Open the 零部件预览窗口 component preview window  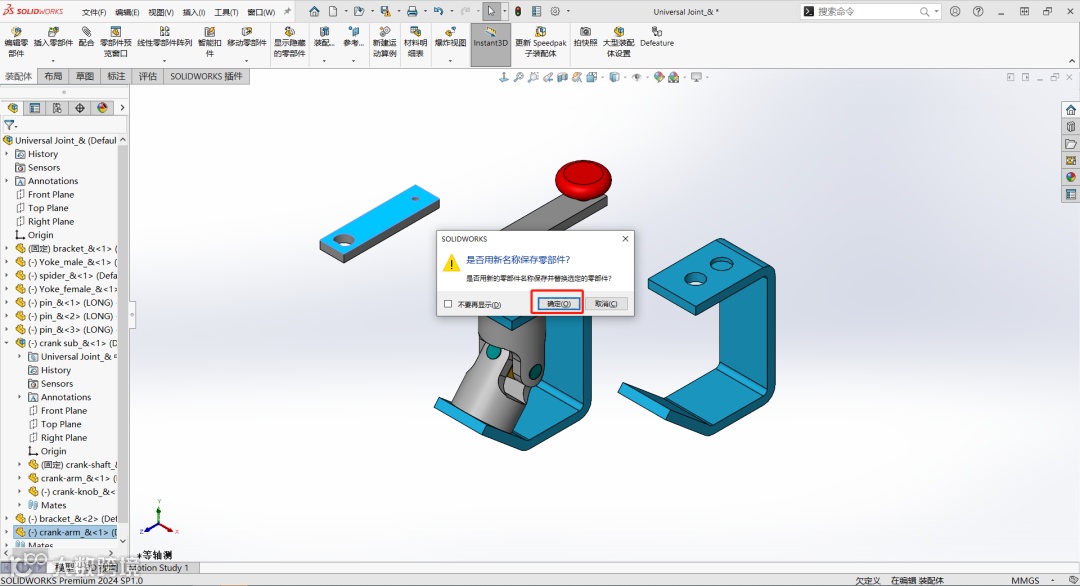116,43
